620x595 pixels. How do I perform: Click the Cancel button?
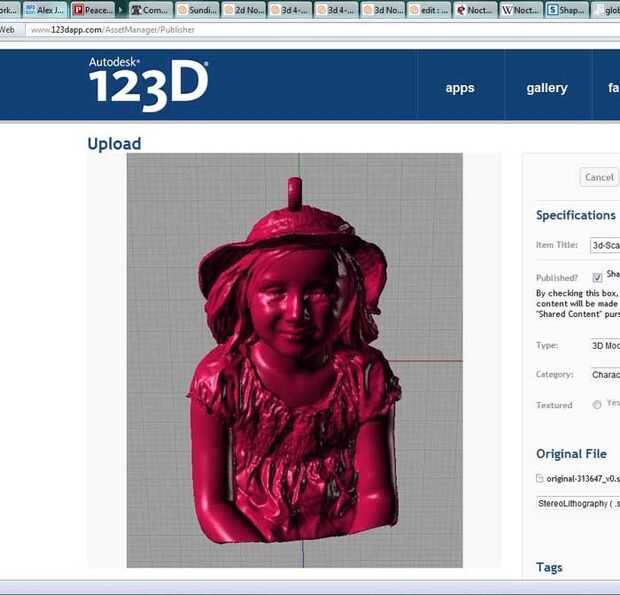coord(599,177)
